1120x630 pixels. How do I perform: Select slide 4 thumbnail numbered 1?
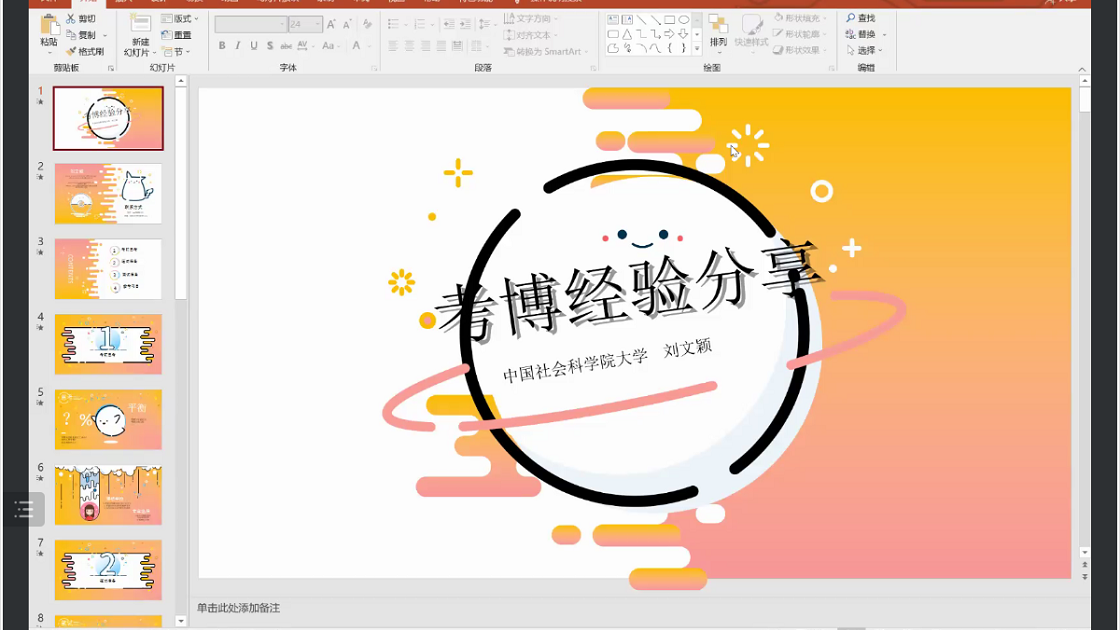[x=109, y=344]
